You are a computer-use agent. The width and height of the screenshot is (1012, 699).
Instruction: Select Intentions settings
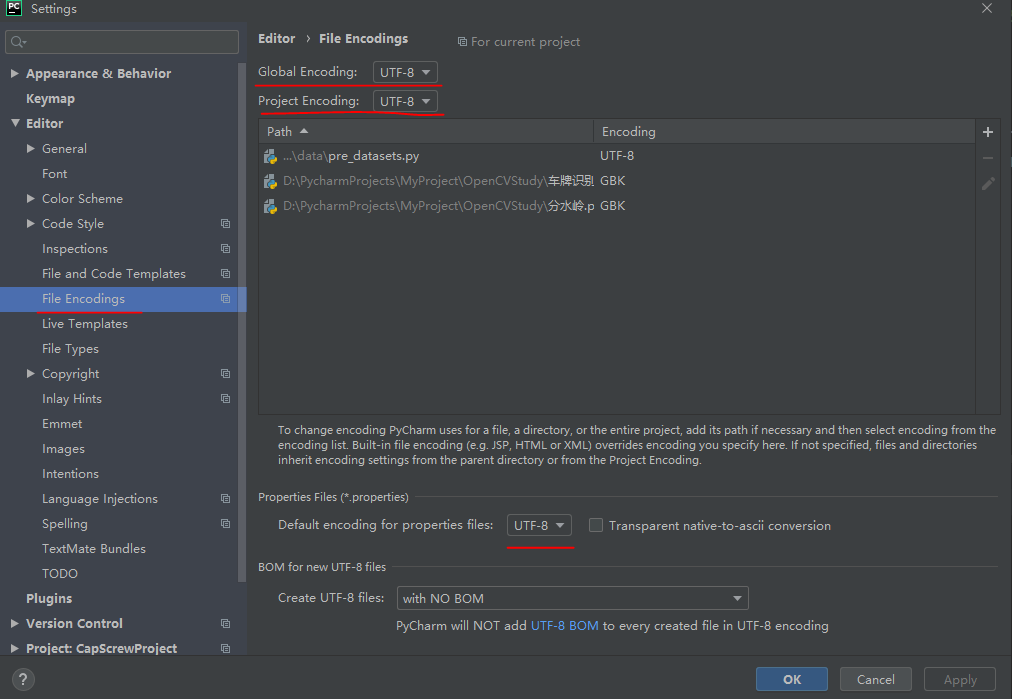[x=70, y=474]
